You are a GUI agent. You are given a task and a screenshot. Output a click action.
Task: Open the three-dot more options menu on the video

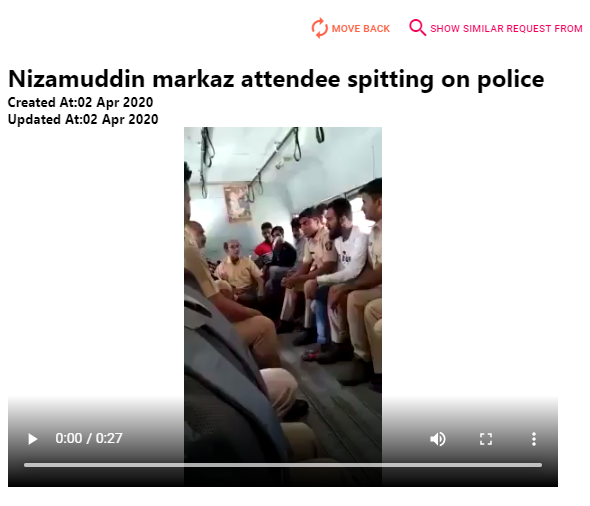(534, 439)
